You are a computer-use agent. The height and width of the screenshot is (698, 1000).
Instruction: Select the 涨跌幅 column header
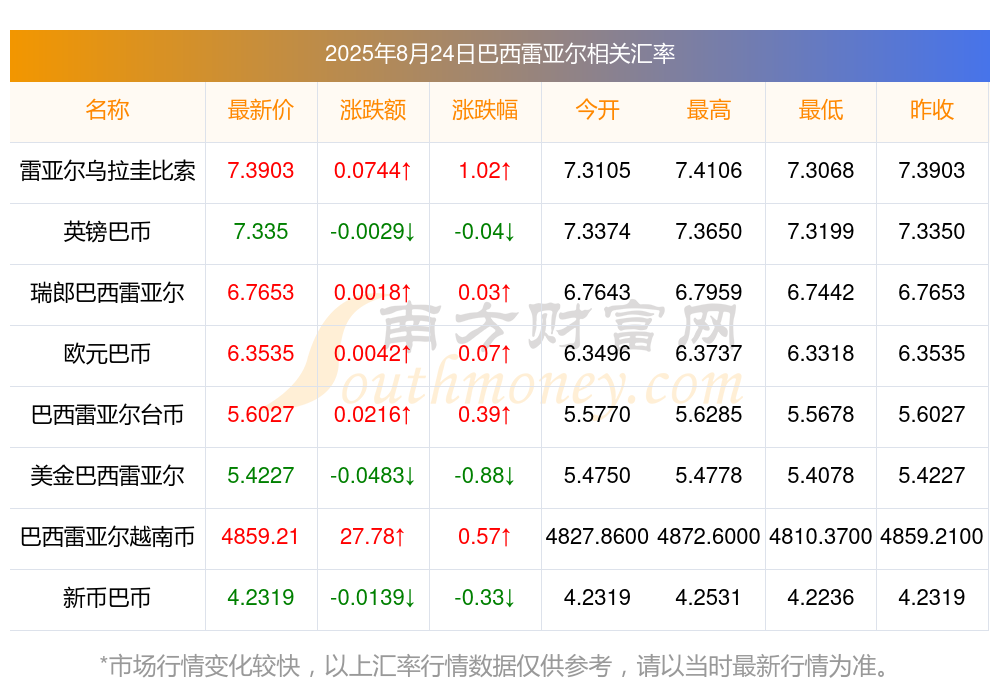click(485, 110)
